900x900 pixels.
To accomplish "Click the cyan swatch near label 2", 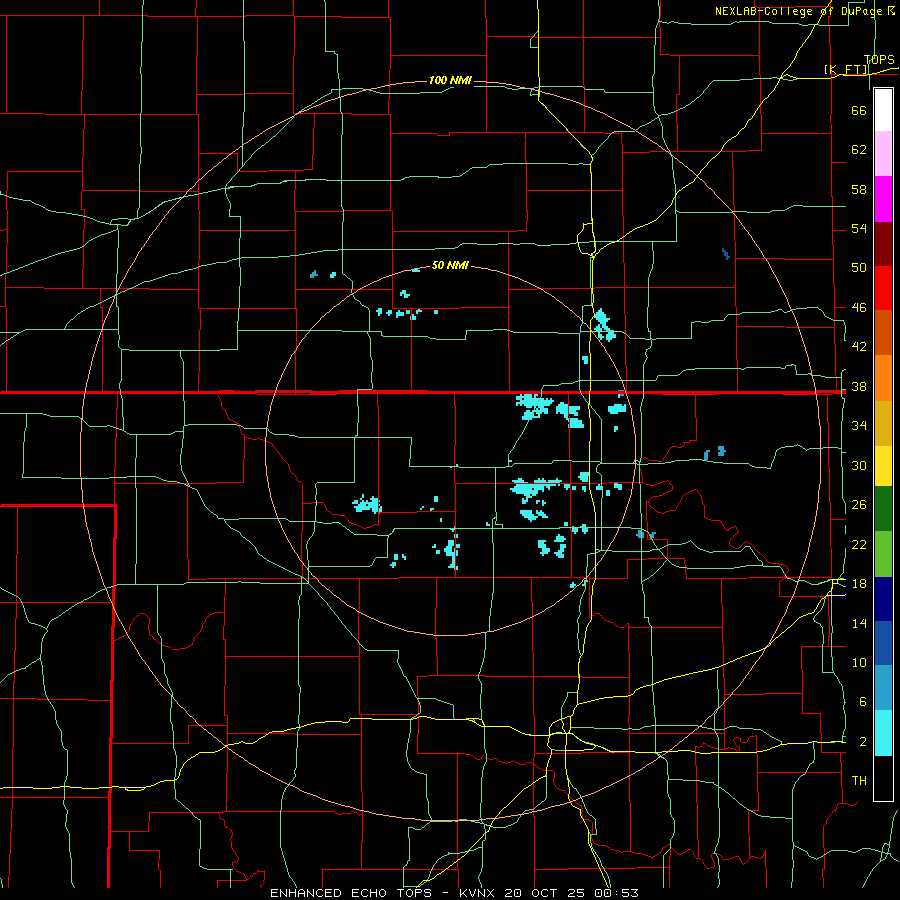I will [883, 733].
